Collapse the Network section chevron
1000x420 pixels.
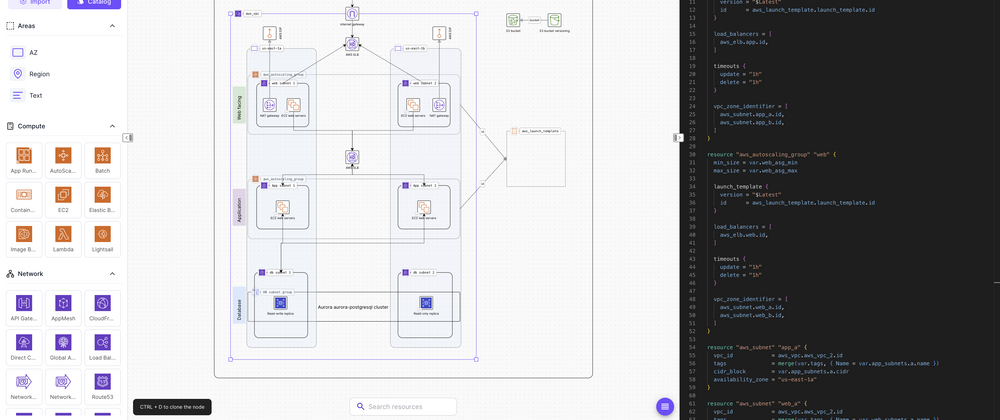[x=111, y=273]
